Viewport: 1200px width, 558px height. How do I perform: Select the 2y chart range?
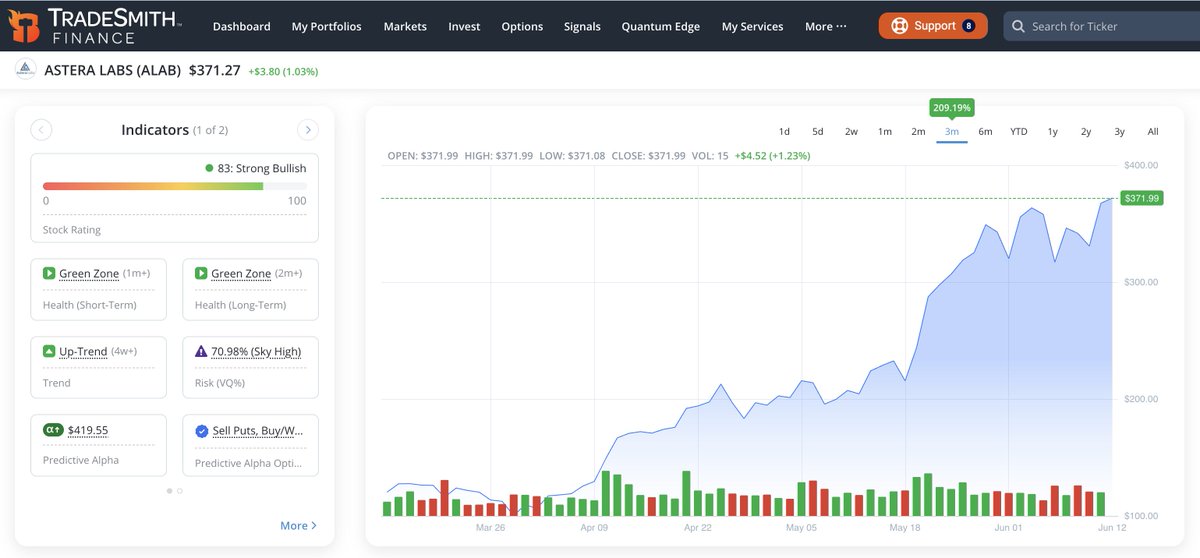click(x=1086, y=131)
